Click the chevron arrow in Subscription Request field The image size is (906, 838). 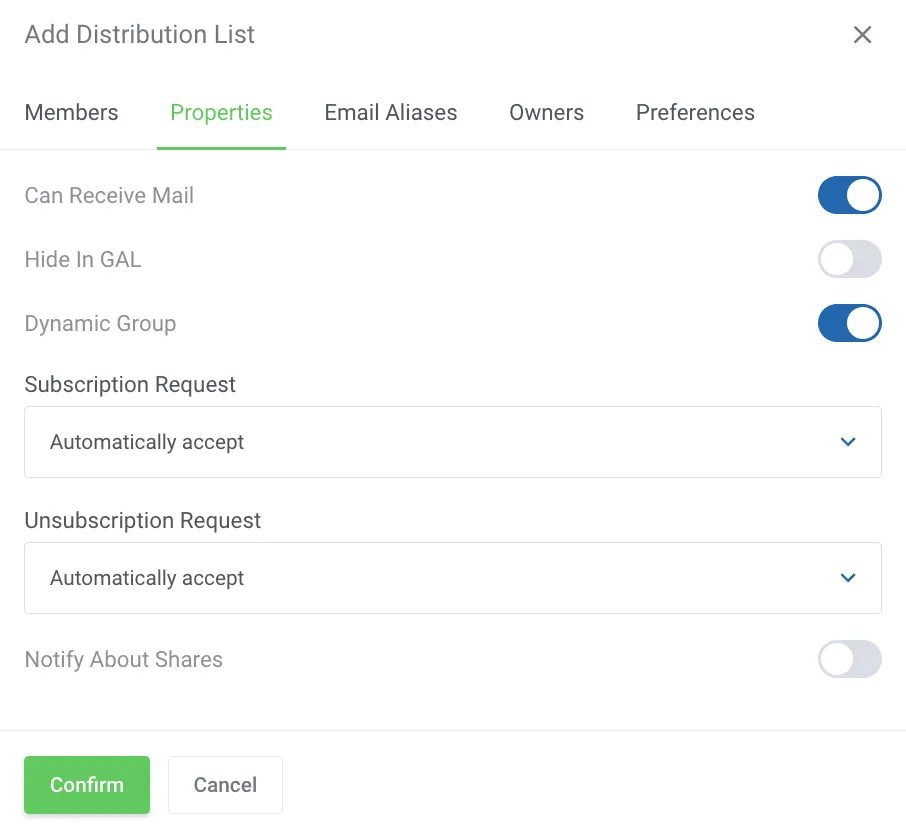coord(848,442)
